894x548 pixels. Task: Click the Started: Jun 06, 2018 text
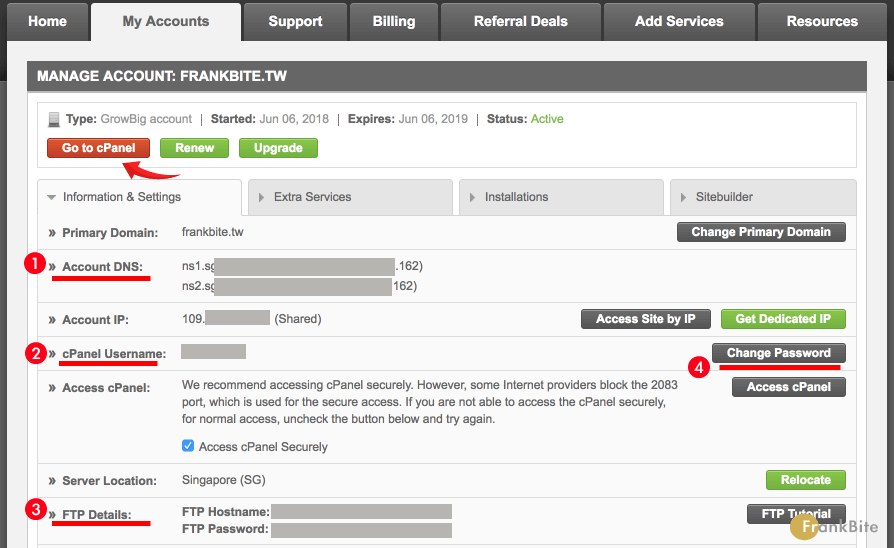click(270, 119)
